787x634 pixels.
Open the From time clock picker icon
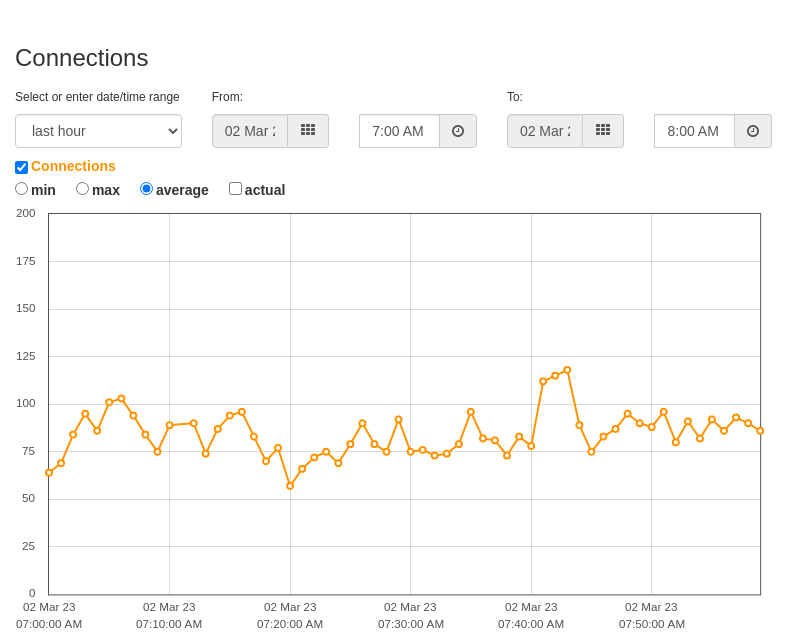pos(458,131)
